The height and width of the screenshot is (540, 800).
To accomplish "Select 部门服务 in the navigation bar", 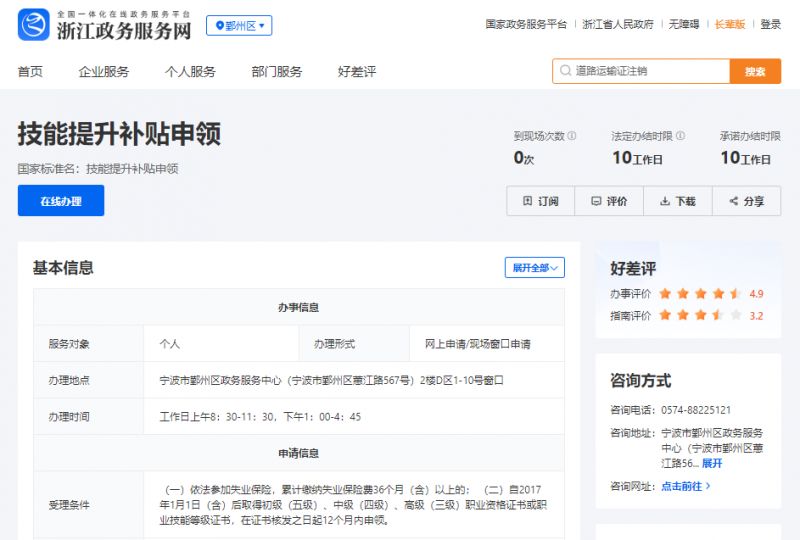I will tap(277, 72).
